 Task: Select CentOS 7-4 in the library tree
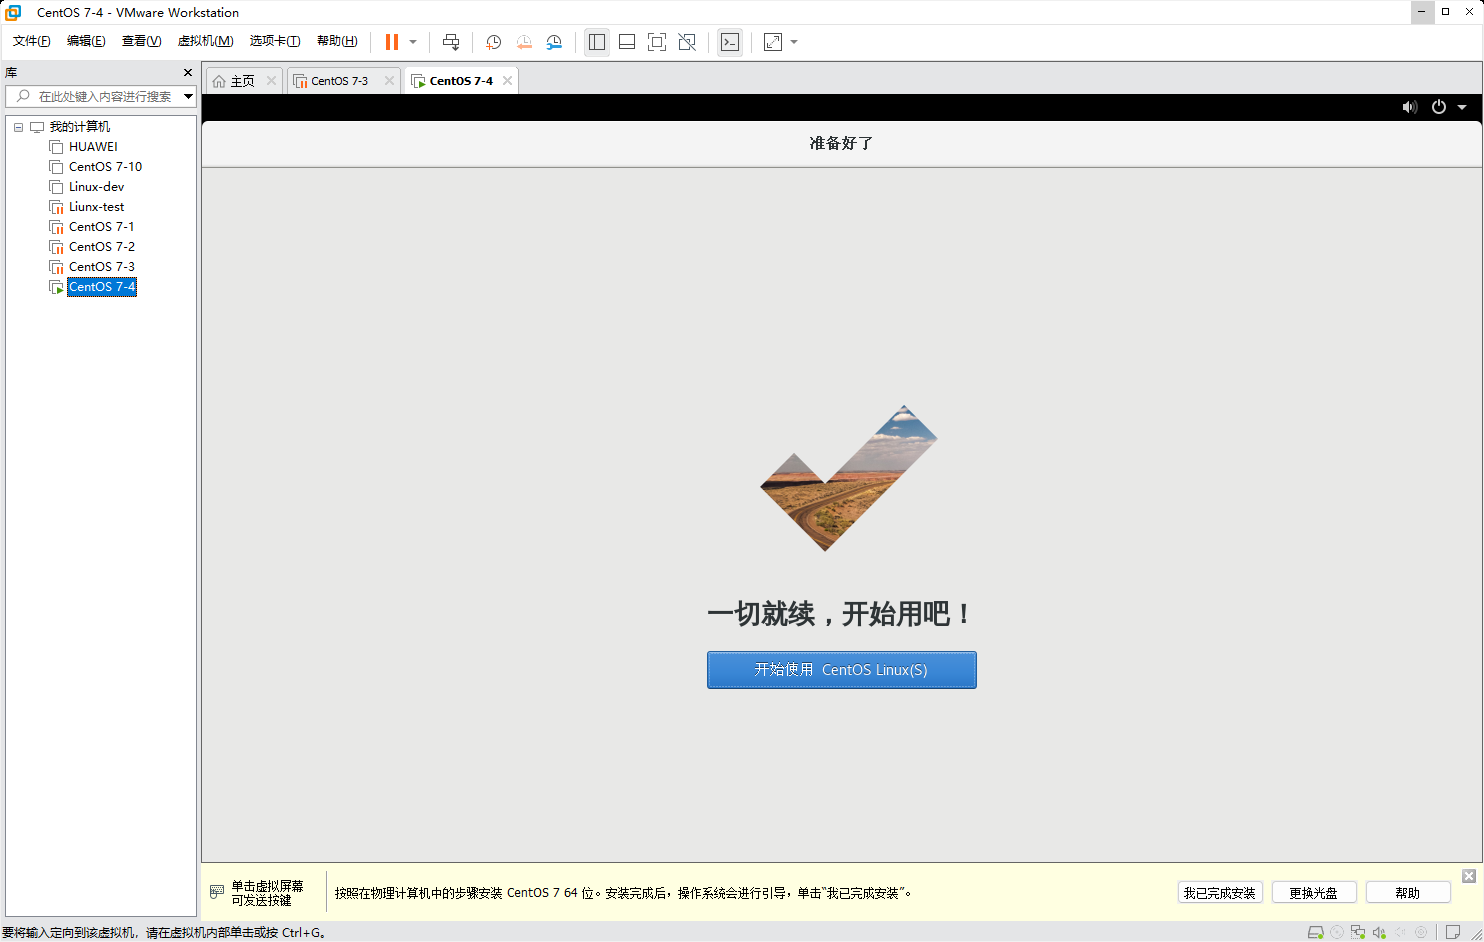(x=101, y=287)
